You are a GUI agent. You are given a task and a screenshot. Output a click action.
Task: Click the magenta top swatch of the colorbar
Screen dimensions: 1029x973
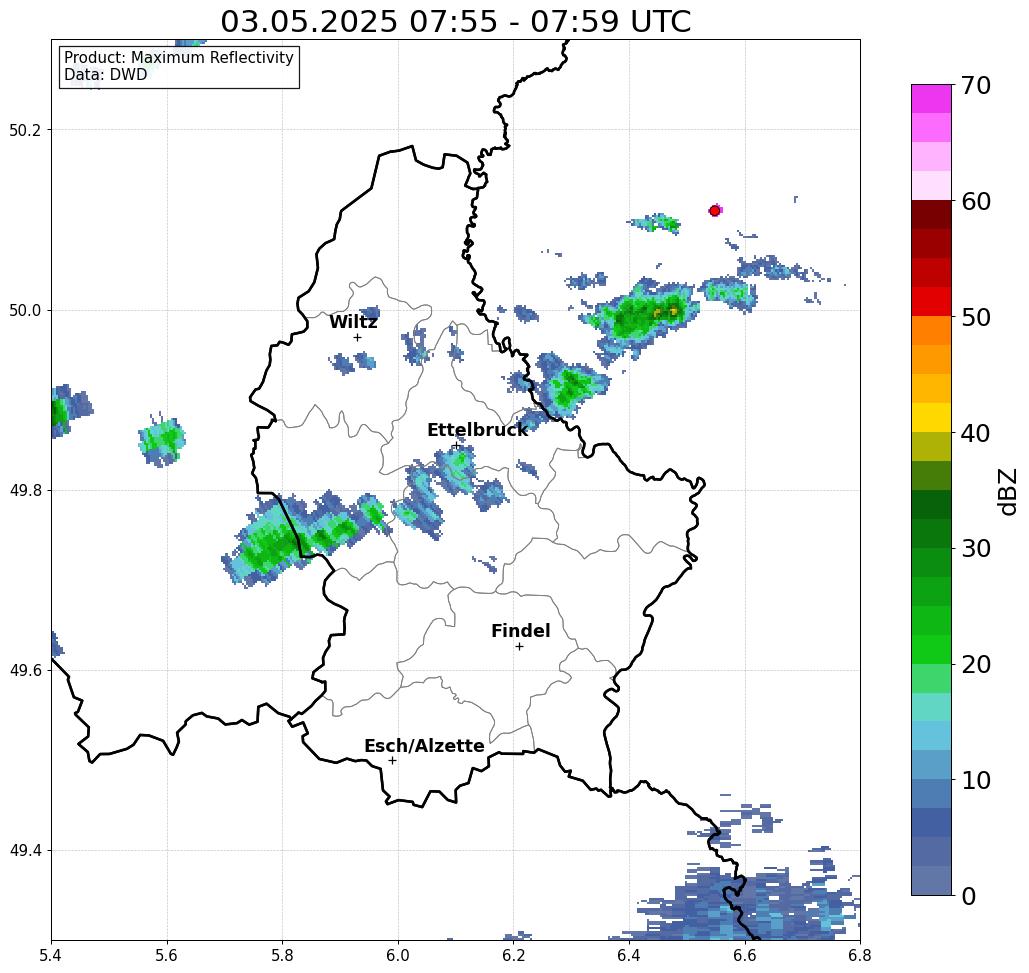931,99
